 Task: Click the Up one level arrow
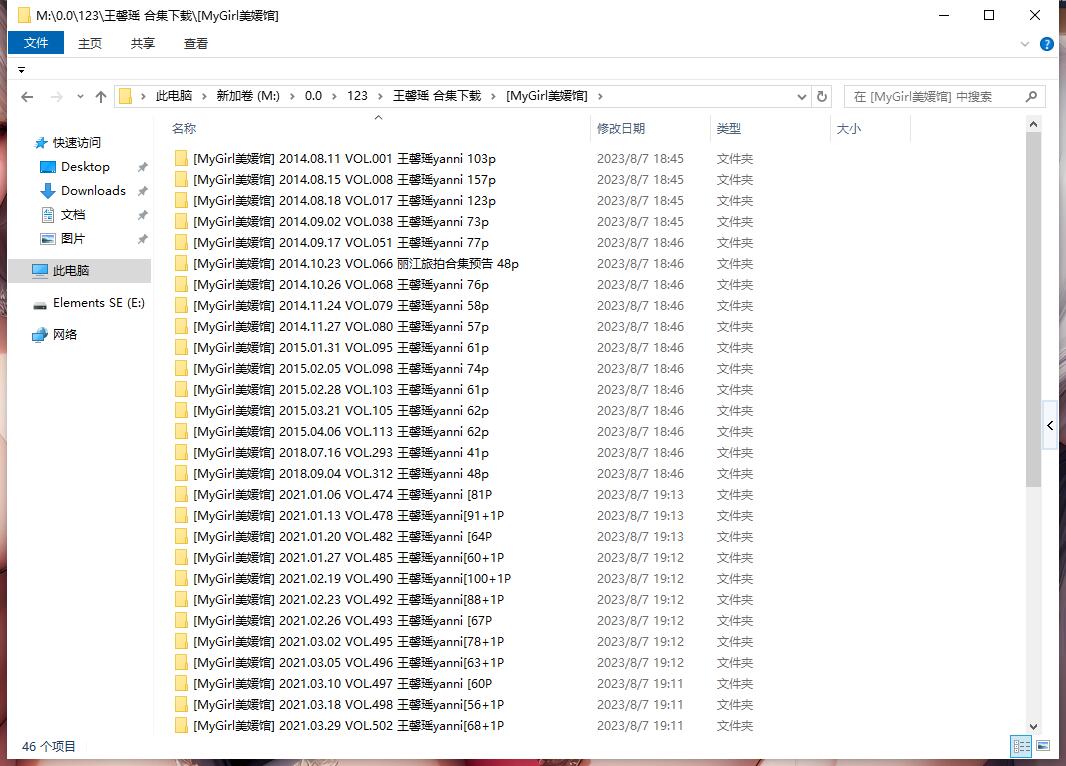click(100, 97)
